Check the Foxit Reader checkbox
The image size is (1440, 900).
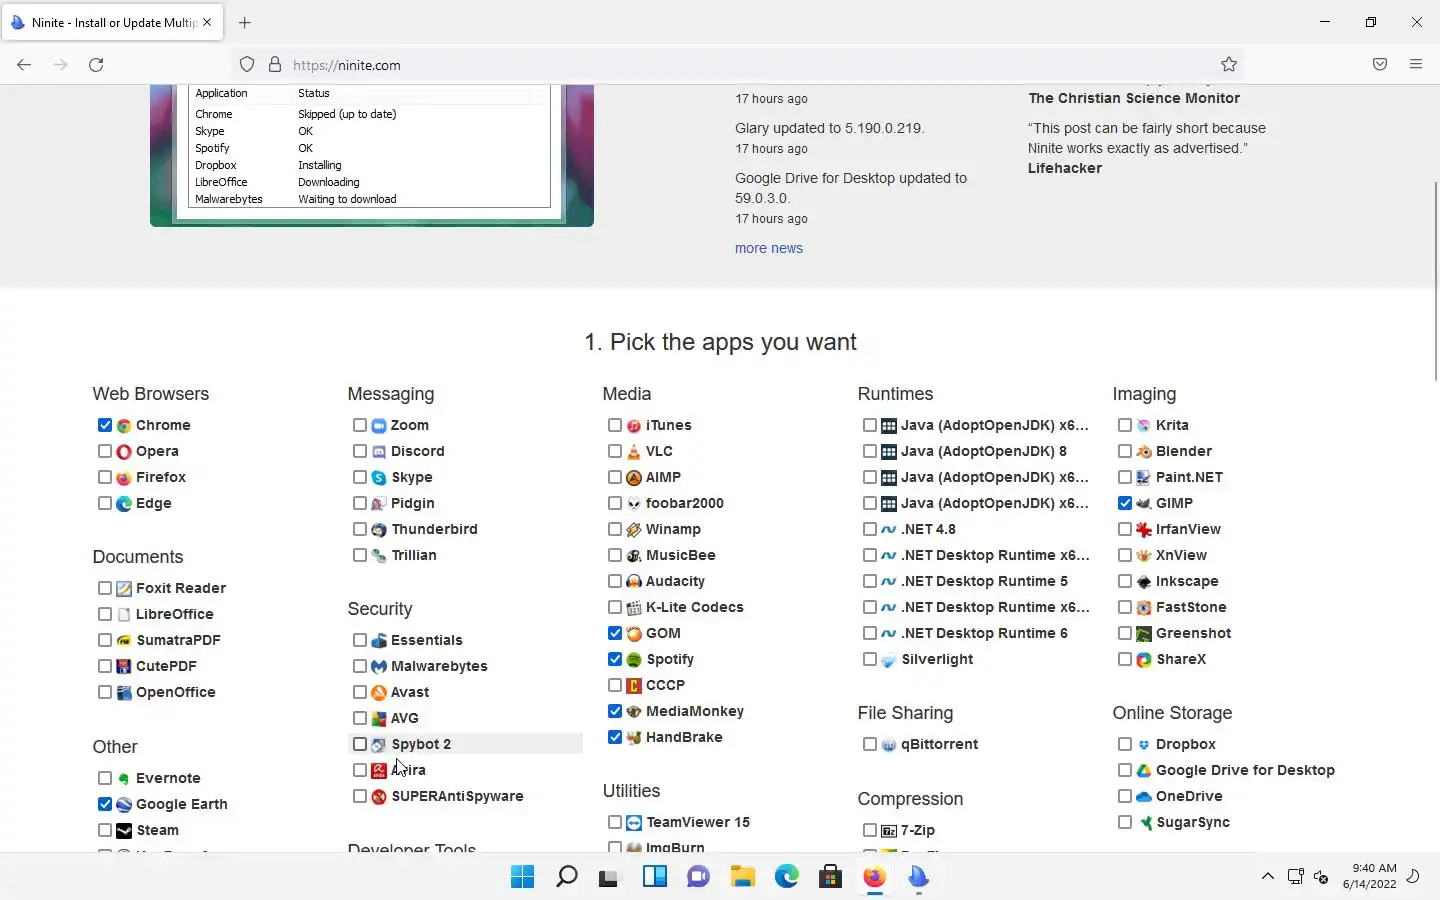(105, 588)
